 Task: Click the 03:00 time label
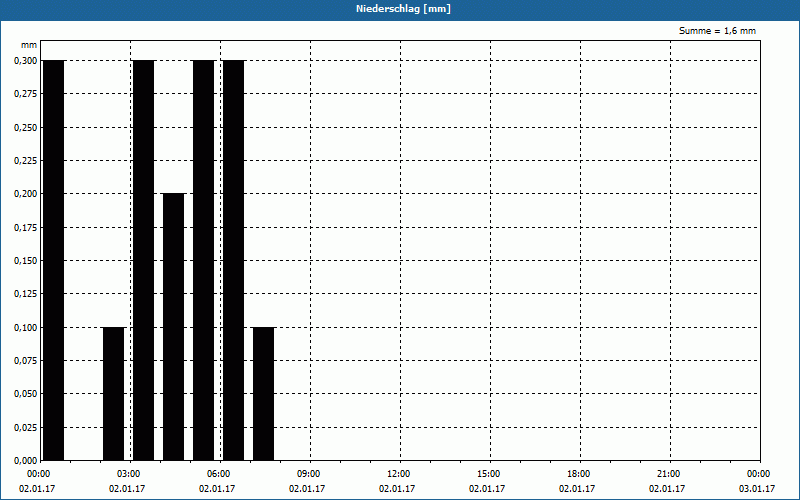(128, 474)
